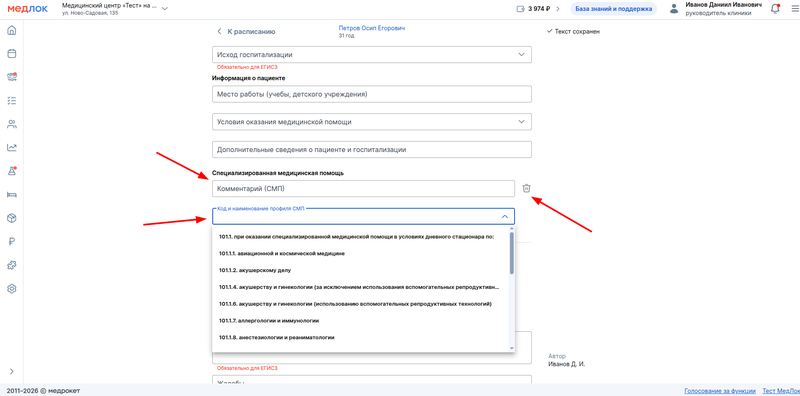Click the dropdown list scroll down arrow
This screenshot has height=396, width=800.
[x=512, y=348]
